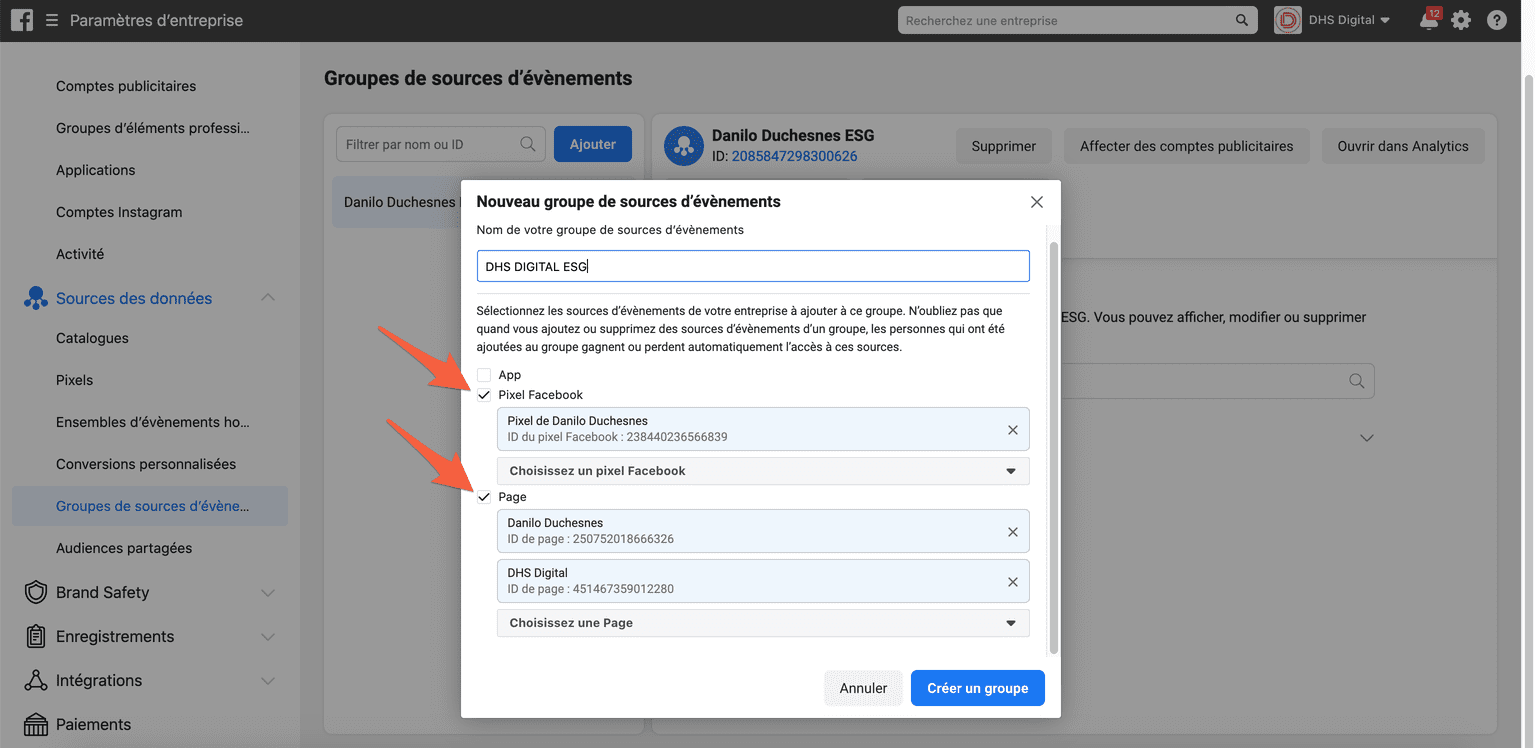
Task: Click magnifier icon in Filtrer par nom field
Action: click(x=528, y=144)
